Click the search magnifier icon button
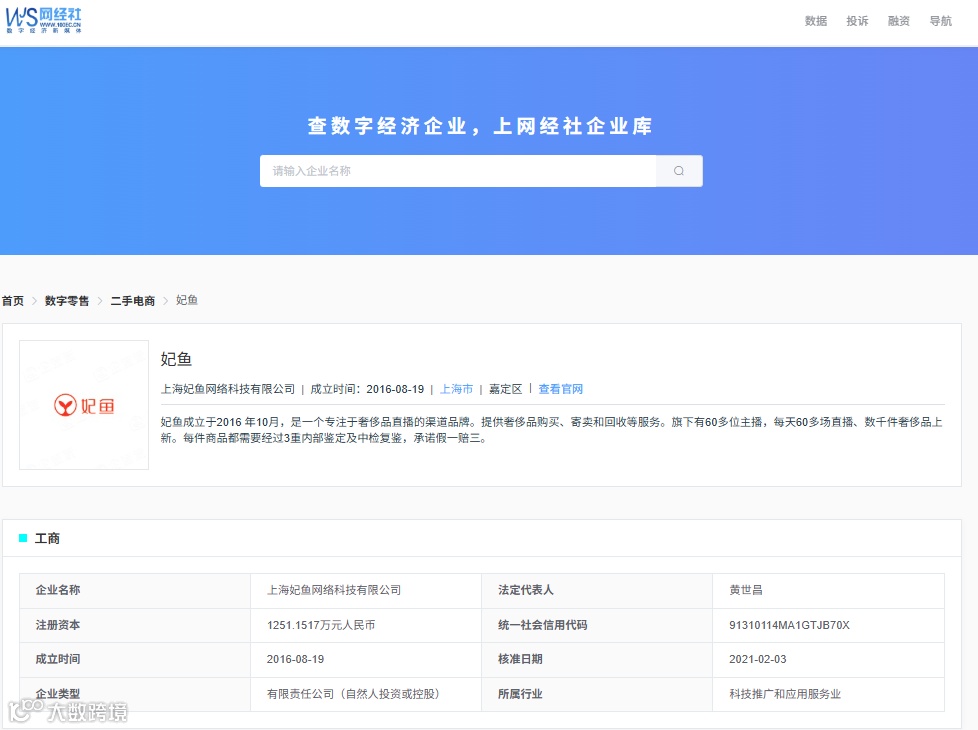The image size is (978, 730). [679, 171]
